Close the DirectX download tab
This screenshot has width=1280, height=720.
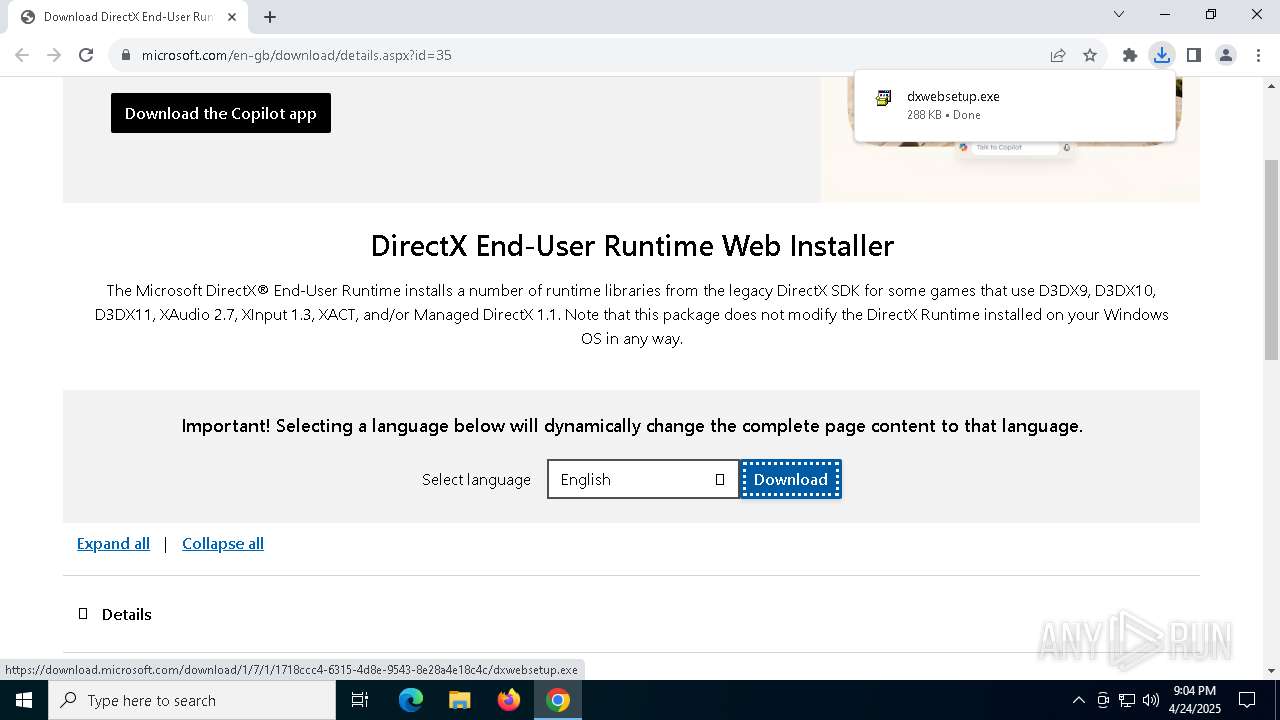pos(232,17)
